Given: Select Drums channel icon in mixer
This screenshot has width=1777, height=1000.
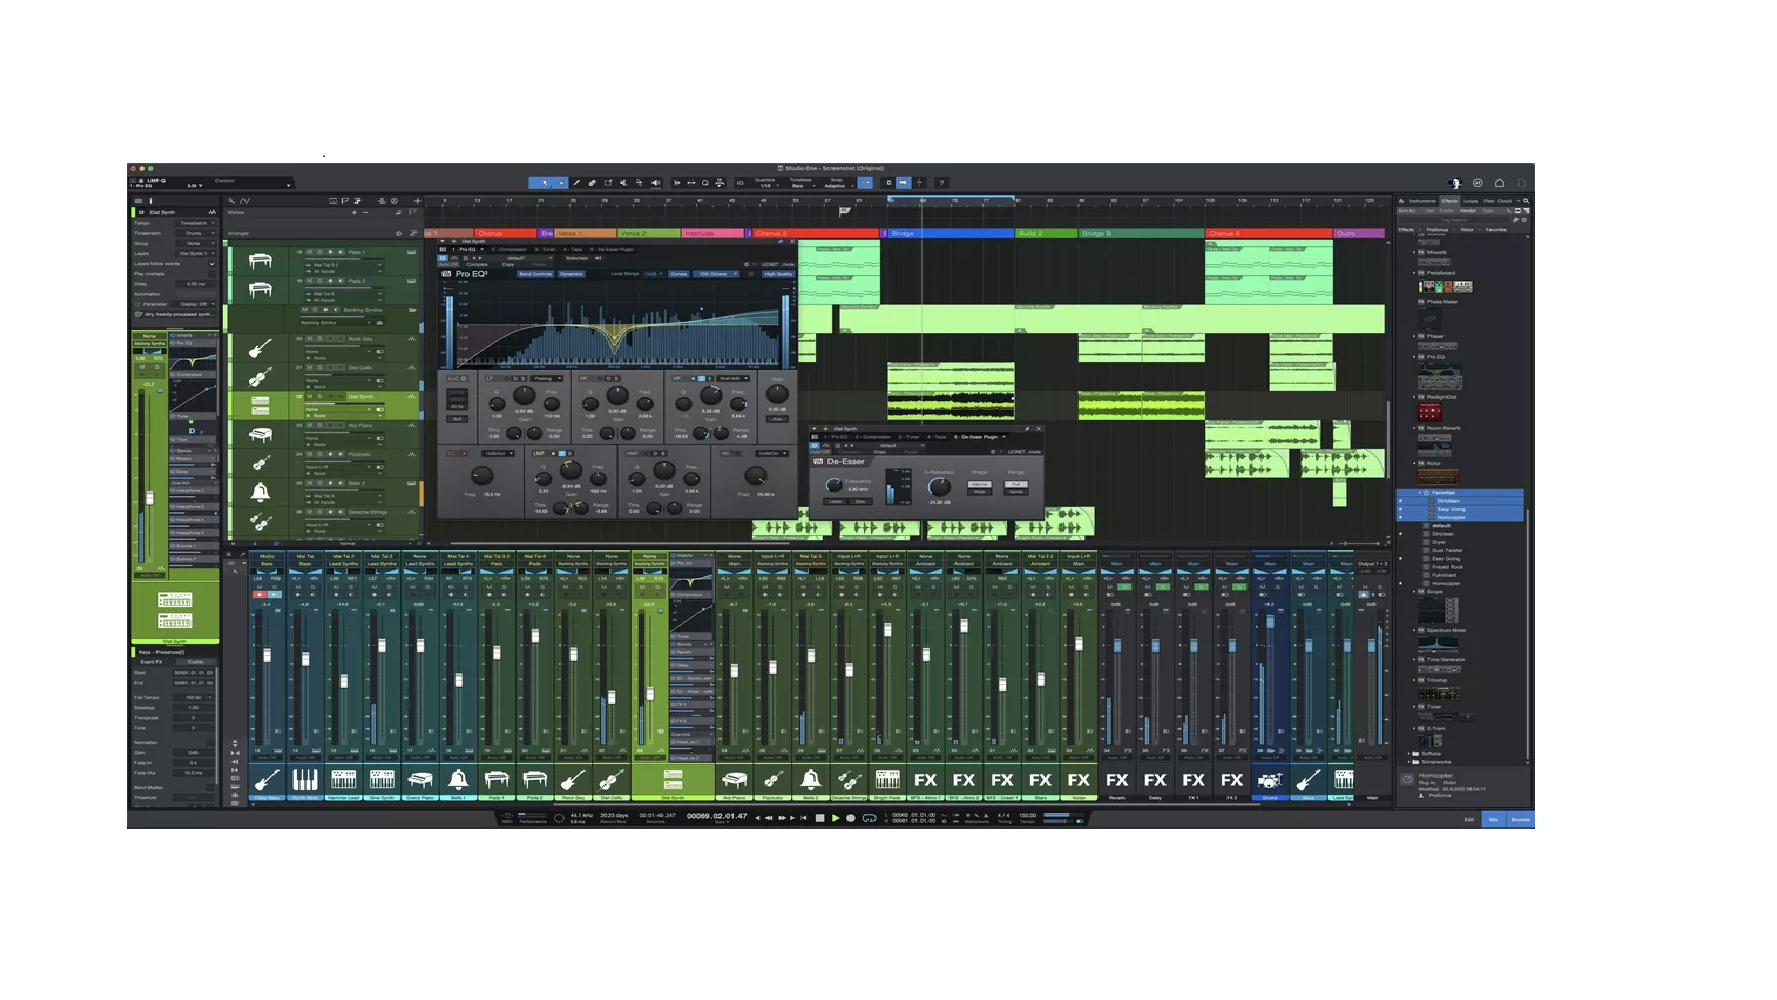Looking at the screenshot, I should tap(1270, 780).
